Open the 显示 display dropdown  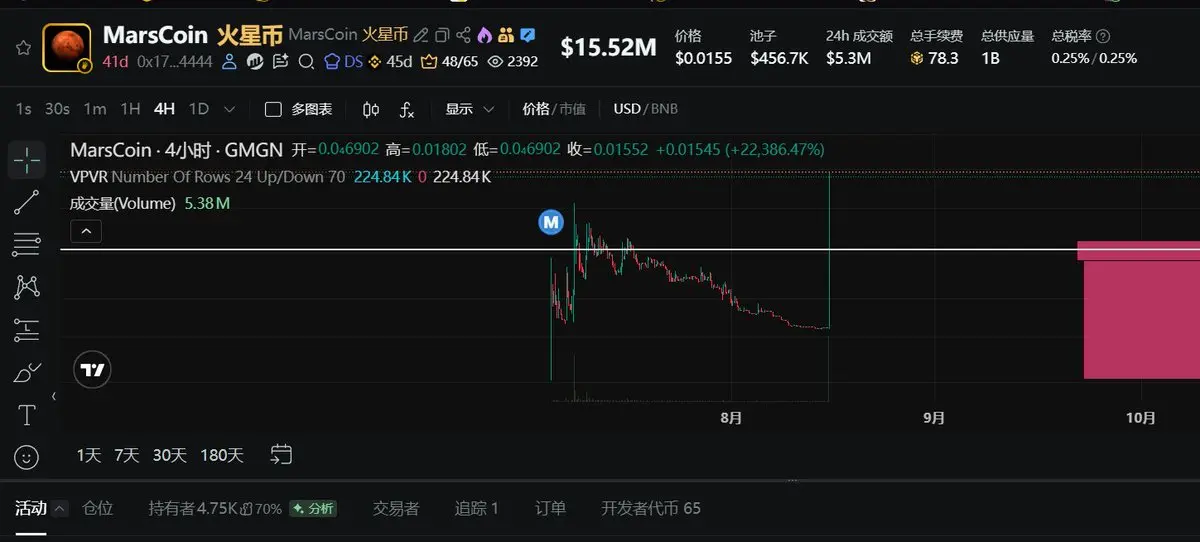click(470, 109)
